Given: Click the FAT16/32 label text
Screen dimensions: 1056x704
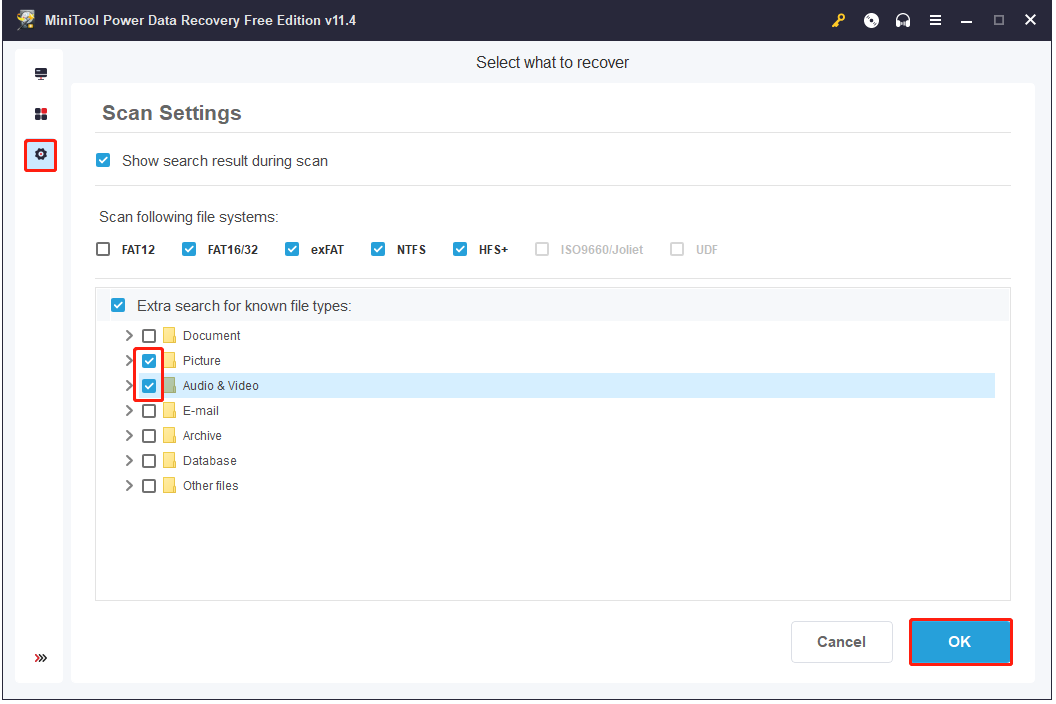Looking at the screenshot, I should (x=232, y=249).
